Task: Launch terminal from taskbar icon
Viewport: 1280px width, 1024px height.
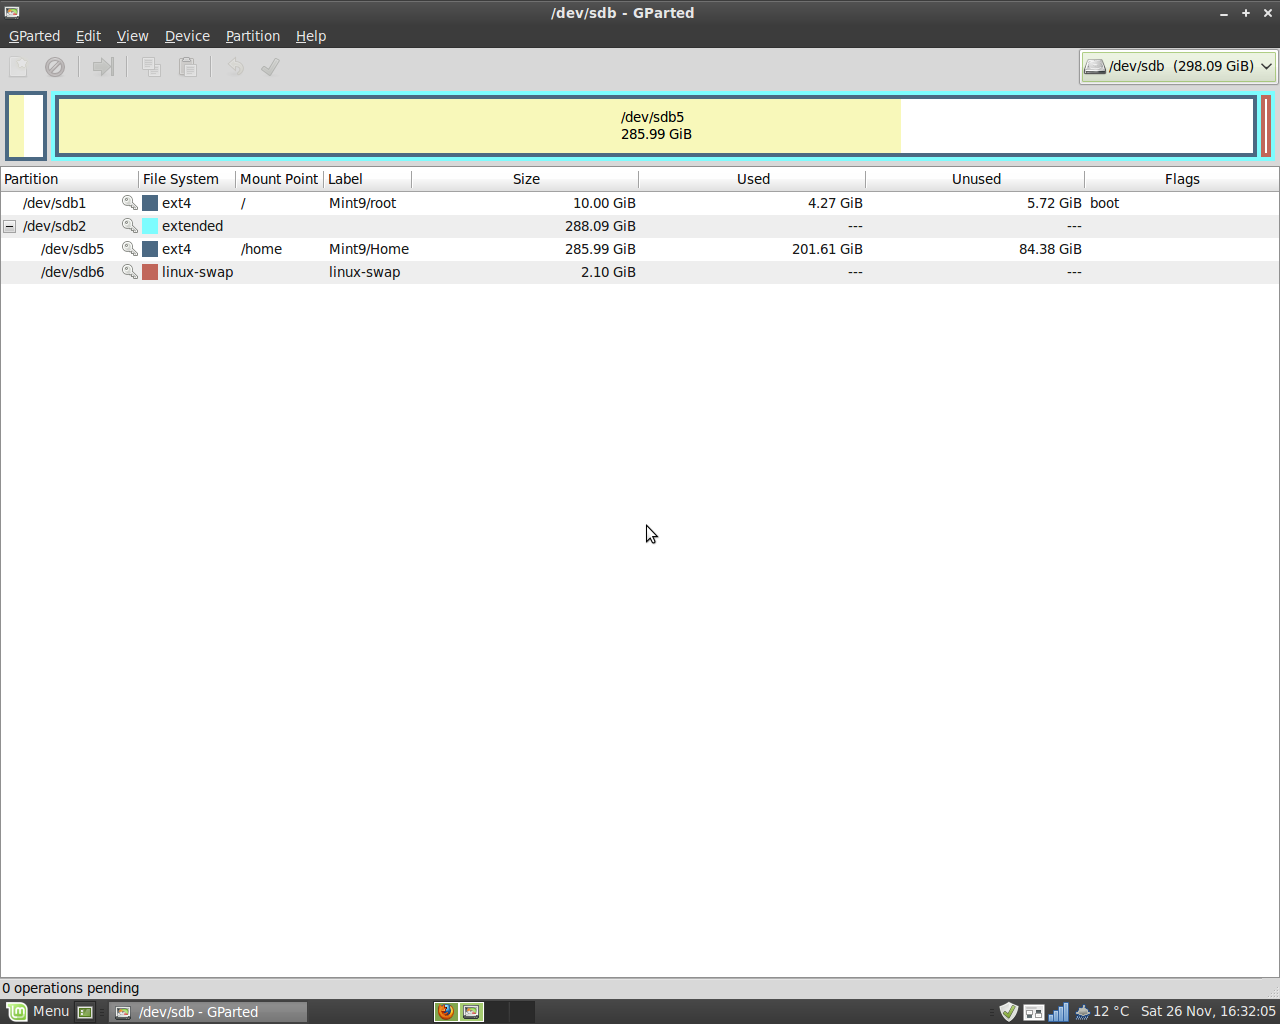Action: point(85,1012)
